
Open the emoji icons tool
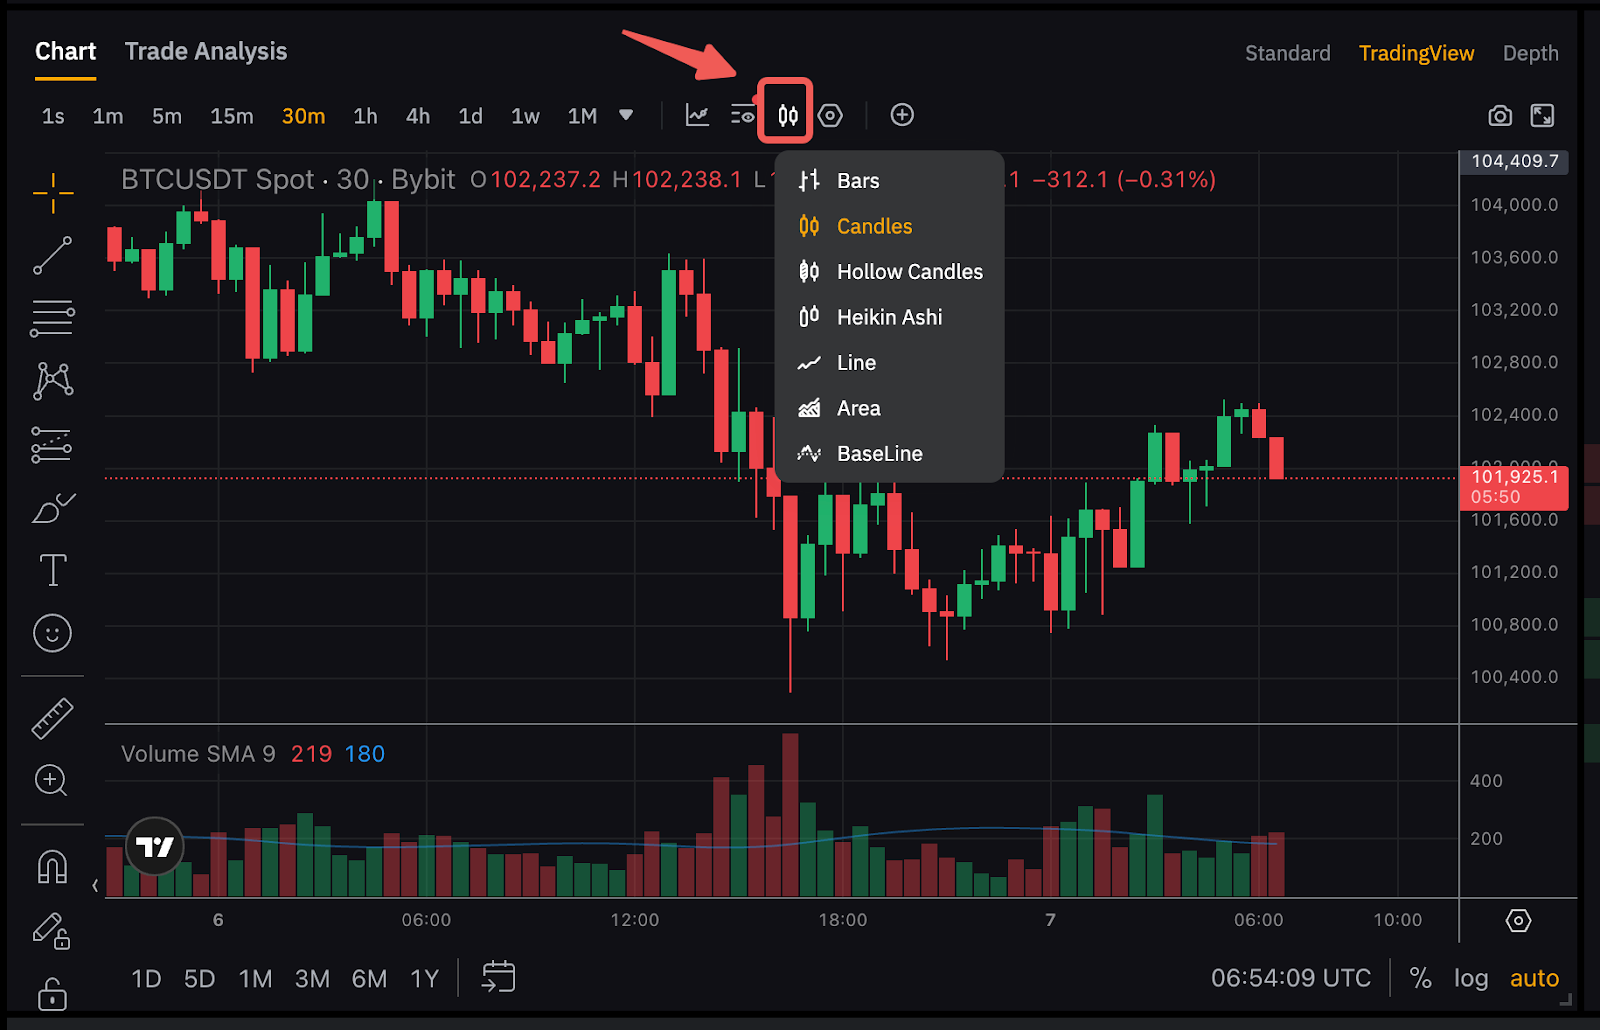[52, 633]
